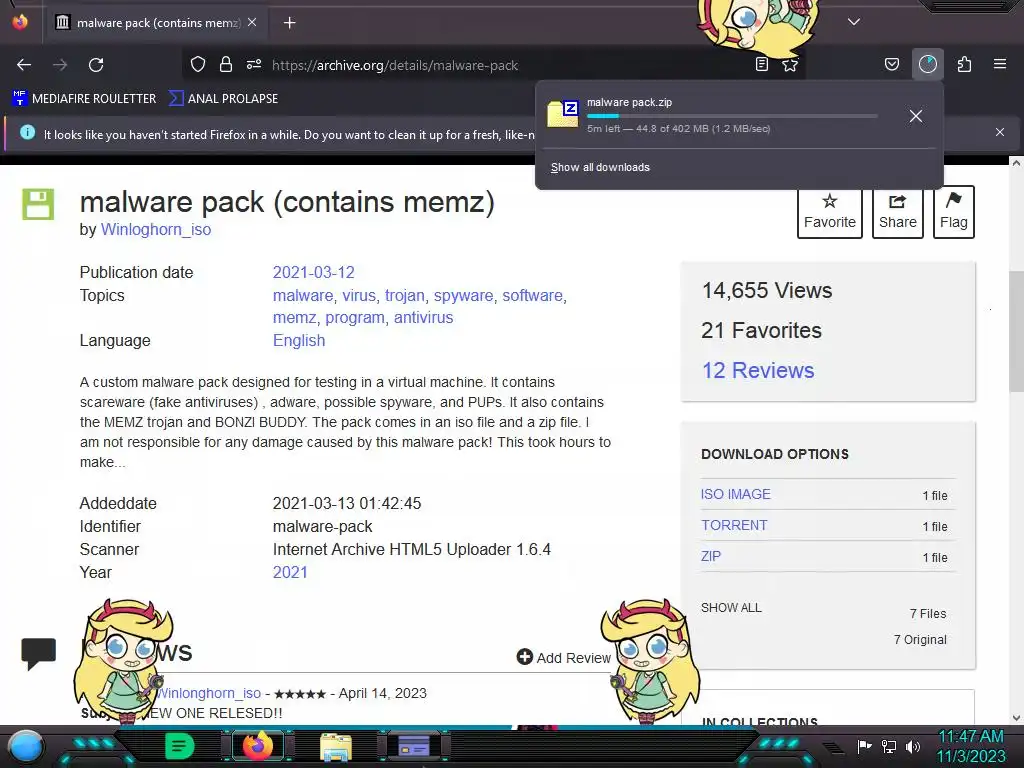
Task: Open the network tray icon
Action: point(889,746)
